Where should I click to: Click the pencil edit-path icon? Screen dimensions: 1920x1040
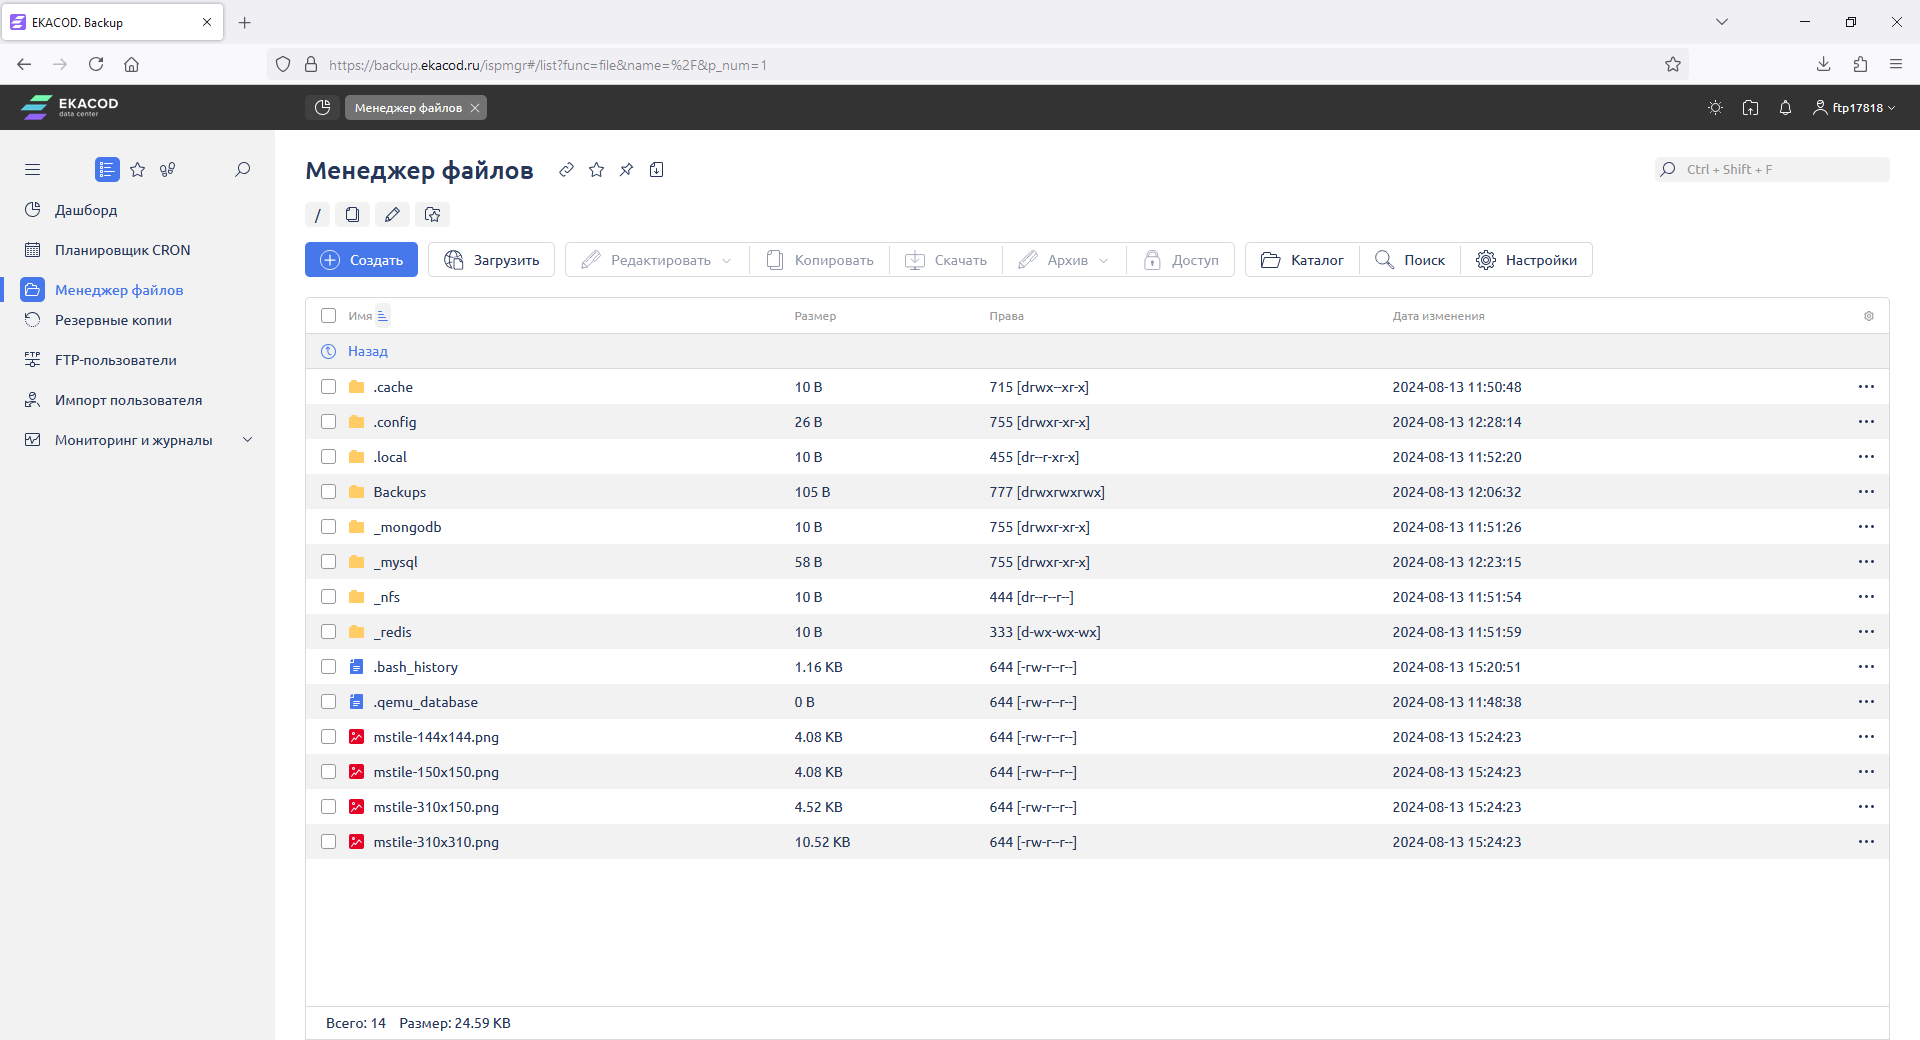click(x=392, y=215)
